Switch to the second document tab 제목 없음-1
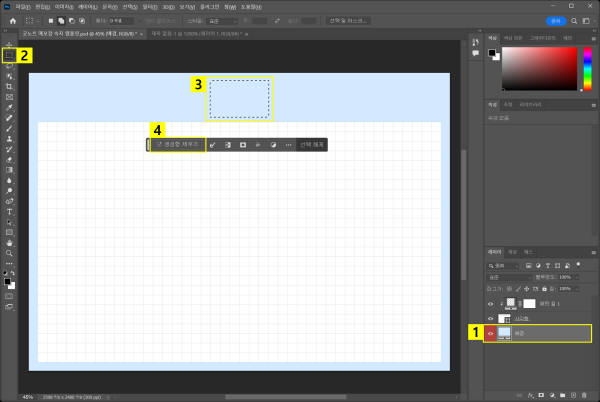This screenshot has width=600, height=402. point(196,34)
